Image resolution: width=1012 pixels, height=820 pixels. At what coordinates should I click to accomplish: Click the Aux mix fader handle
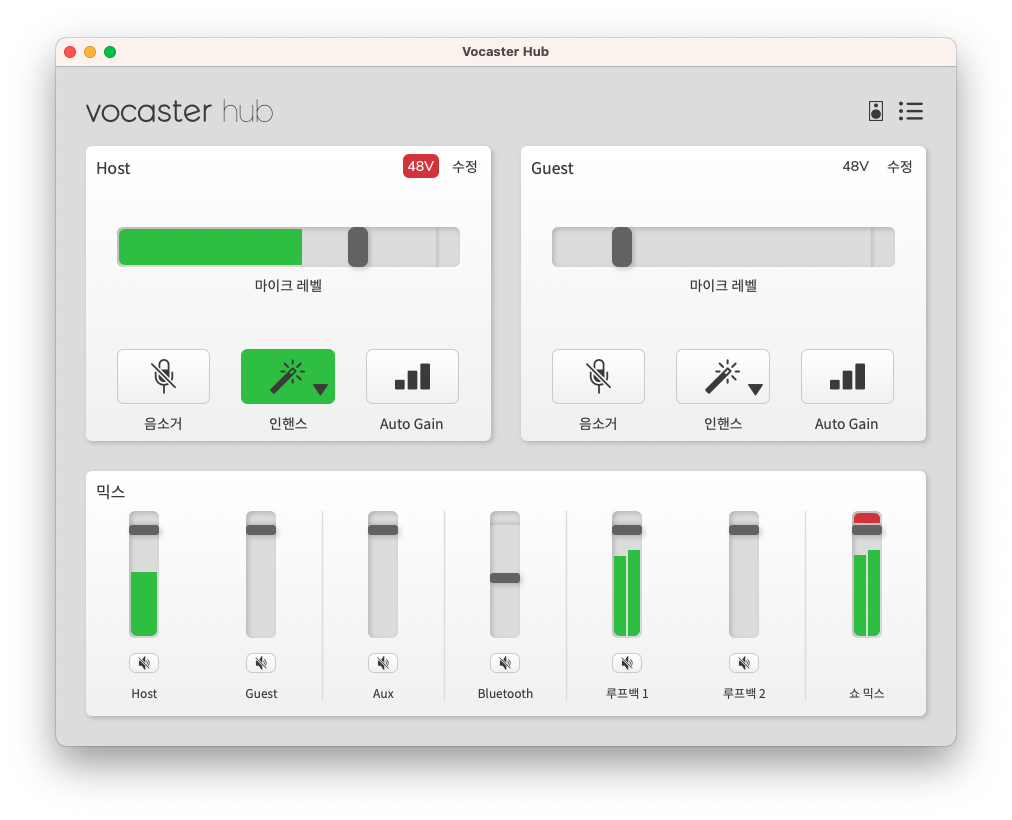pyautogui.click(x=383, y=530)
